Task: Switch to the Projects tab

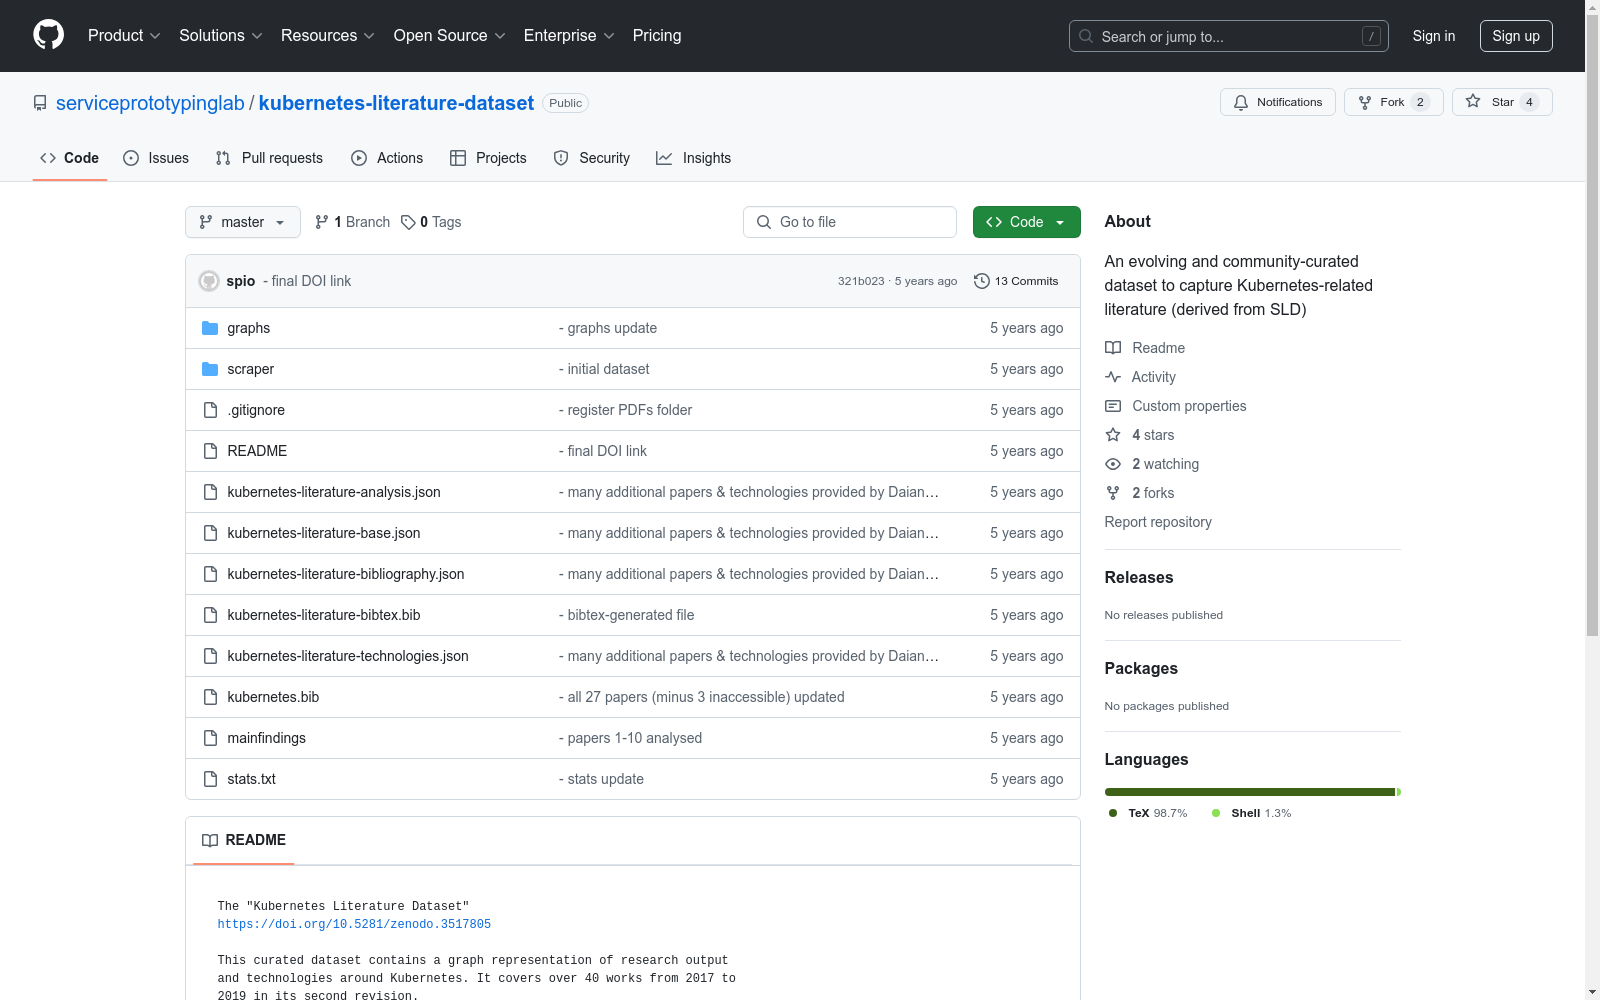Action: 488,158
